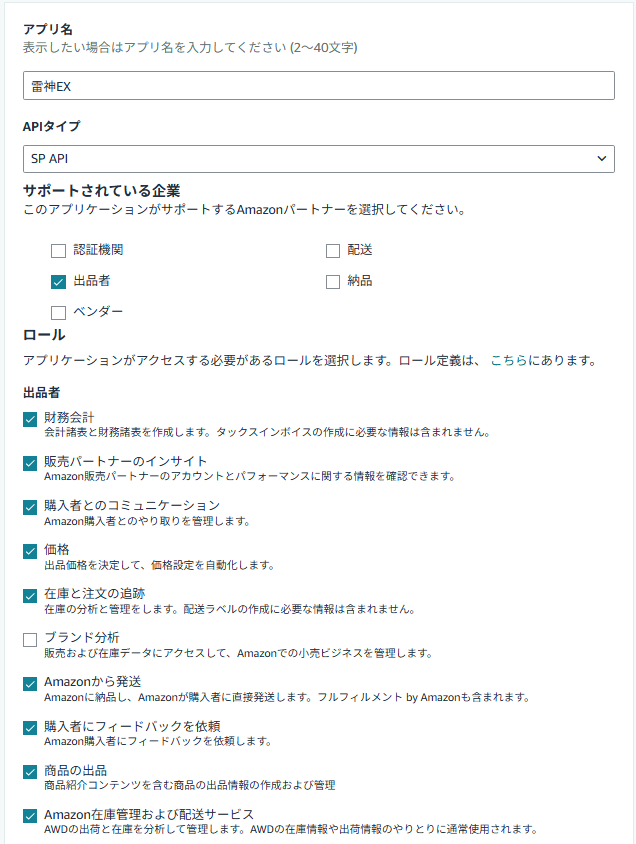The image size is (636, 844).
Task: Click the ロール section heading
Action: (44, 335)
